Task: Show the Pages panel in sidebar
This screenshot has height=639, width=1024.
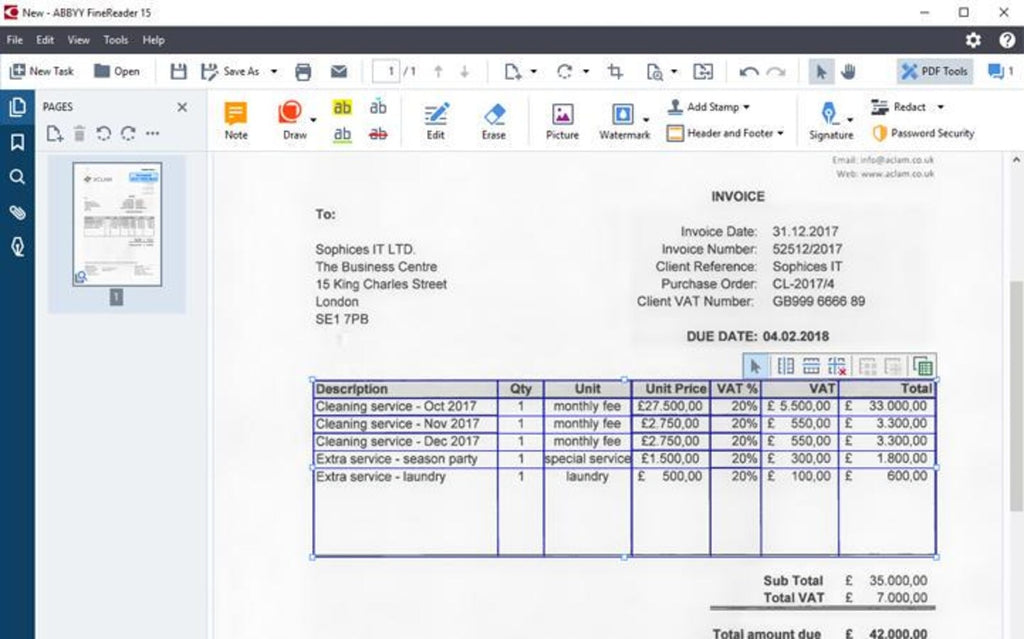Action: (18, 106)
